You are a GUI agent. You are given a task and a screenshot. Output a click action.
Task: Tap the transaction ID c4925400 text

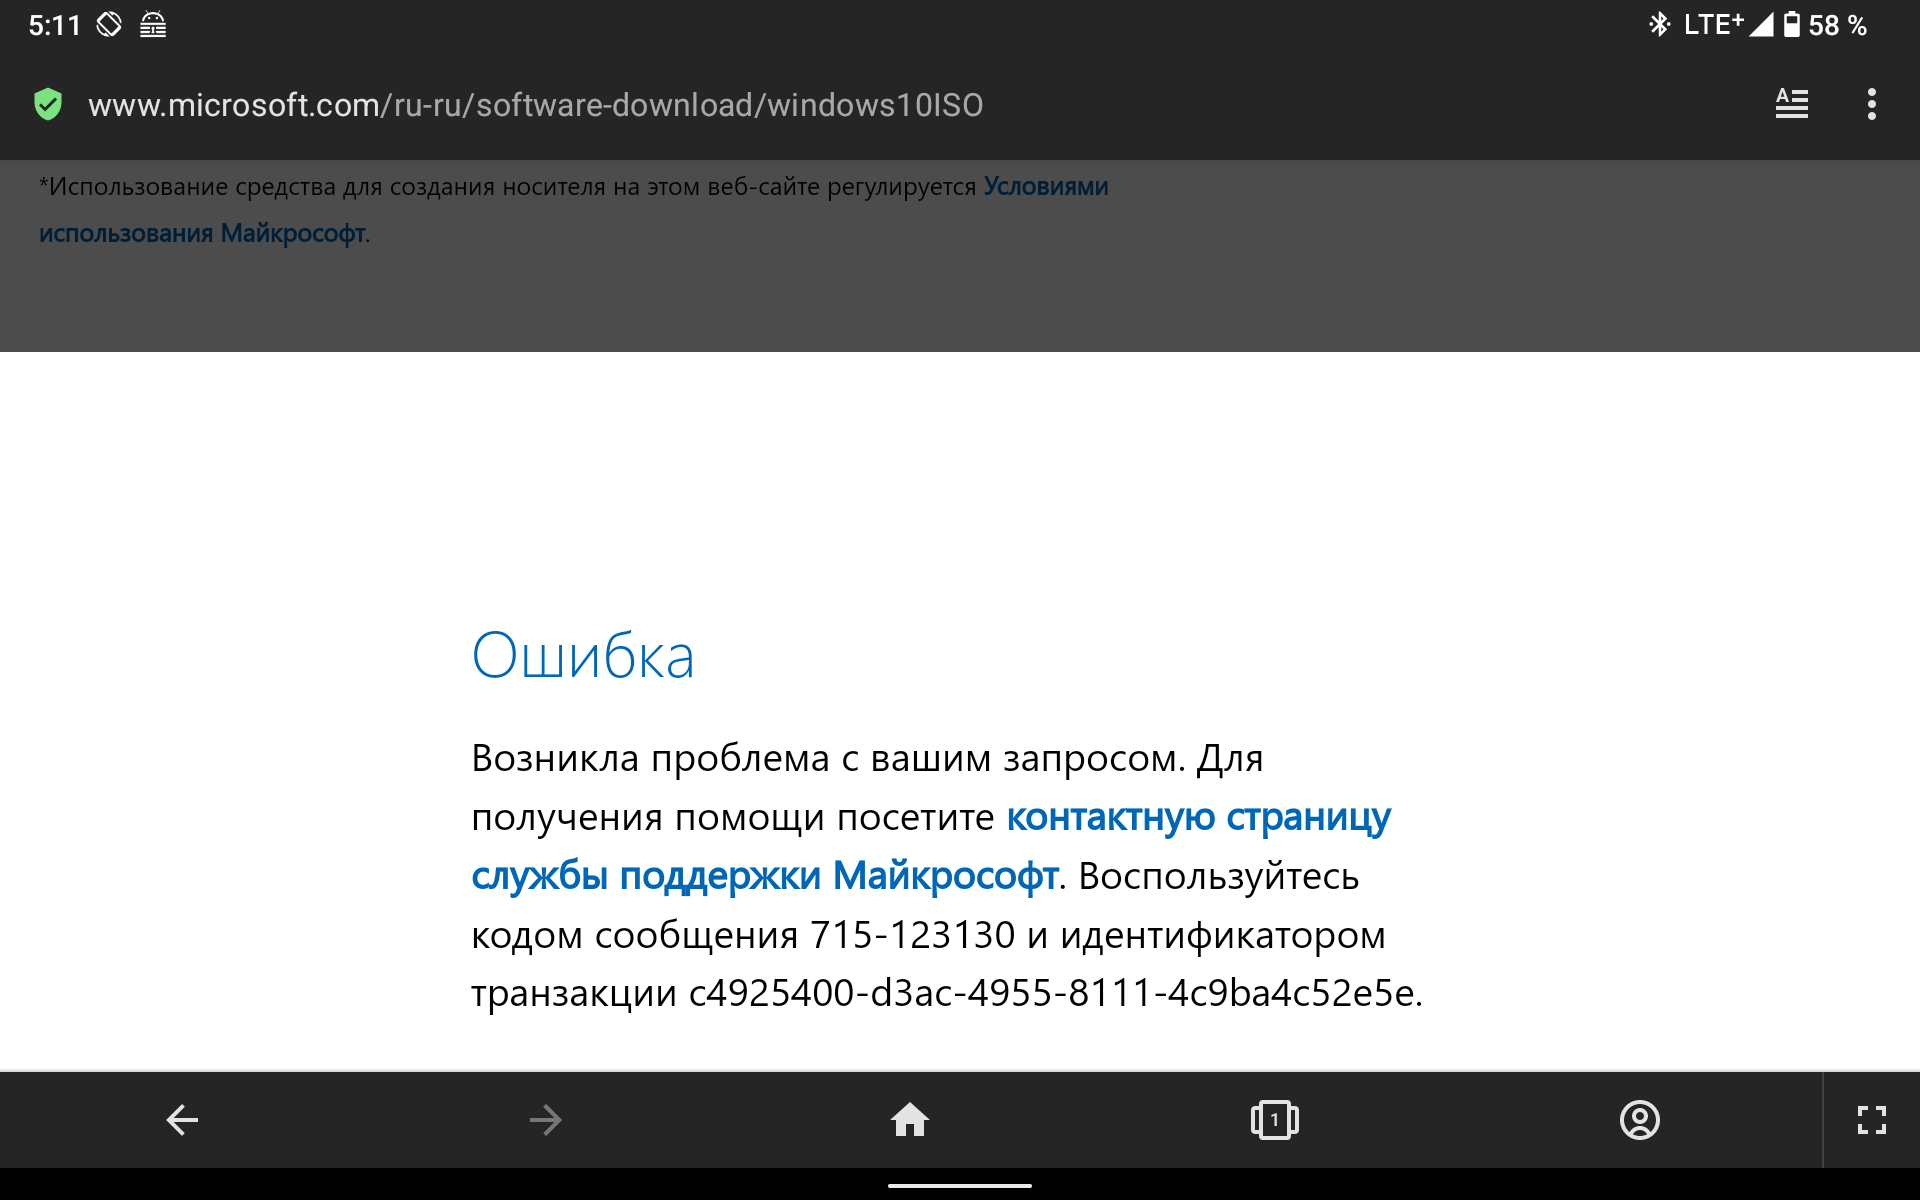(x=1053, y=994)
